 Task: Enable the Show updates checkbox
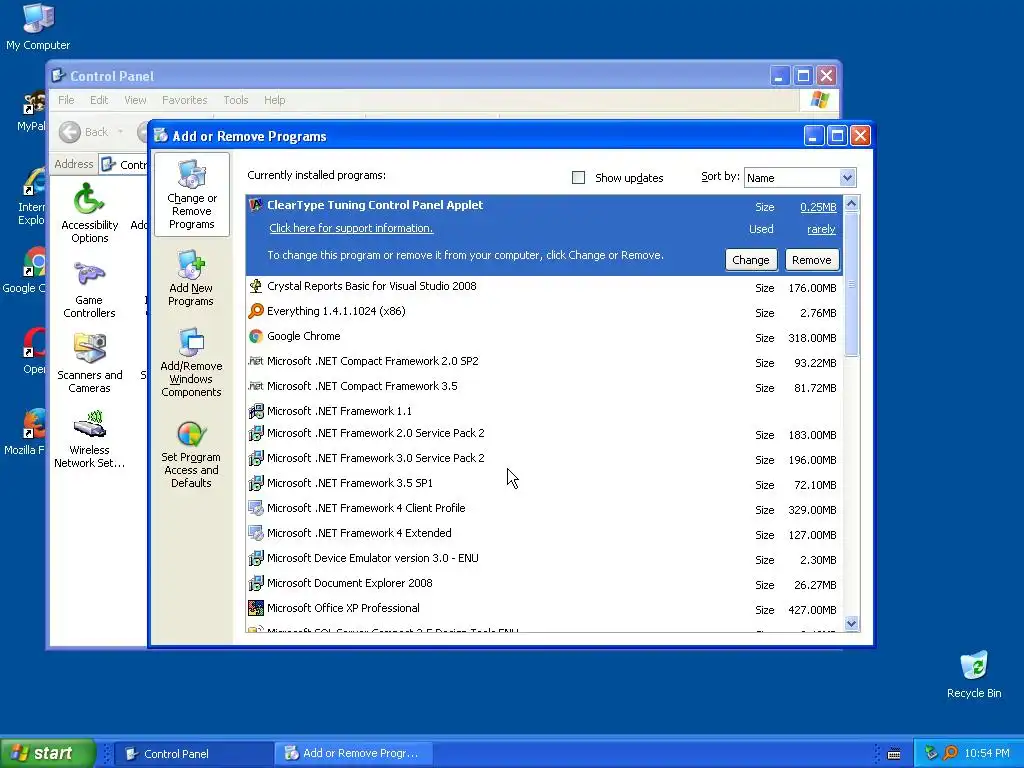pyautogui.click(x=578, y=178)
